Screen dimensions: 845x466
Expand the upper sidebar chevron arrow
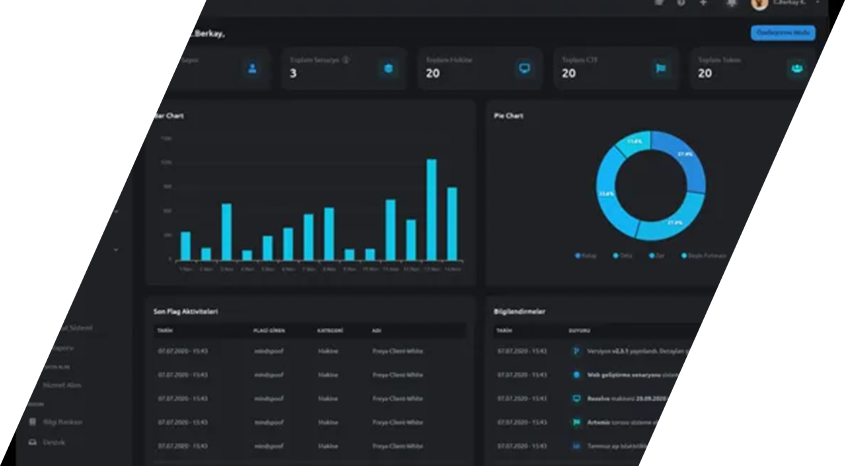(x=116, y=212)
